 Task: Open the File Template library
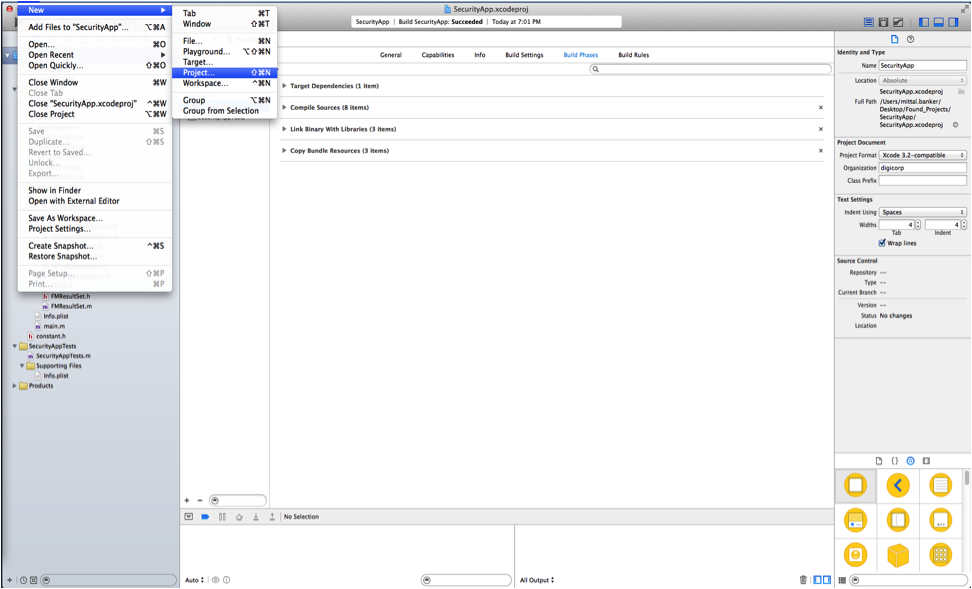point(878,461)
